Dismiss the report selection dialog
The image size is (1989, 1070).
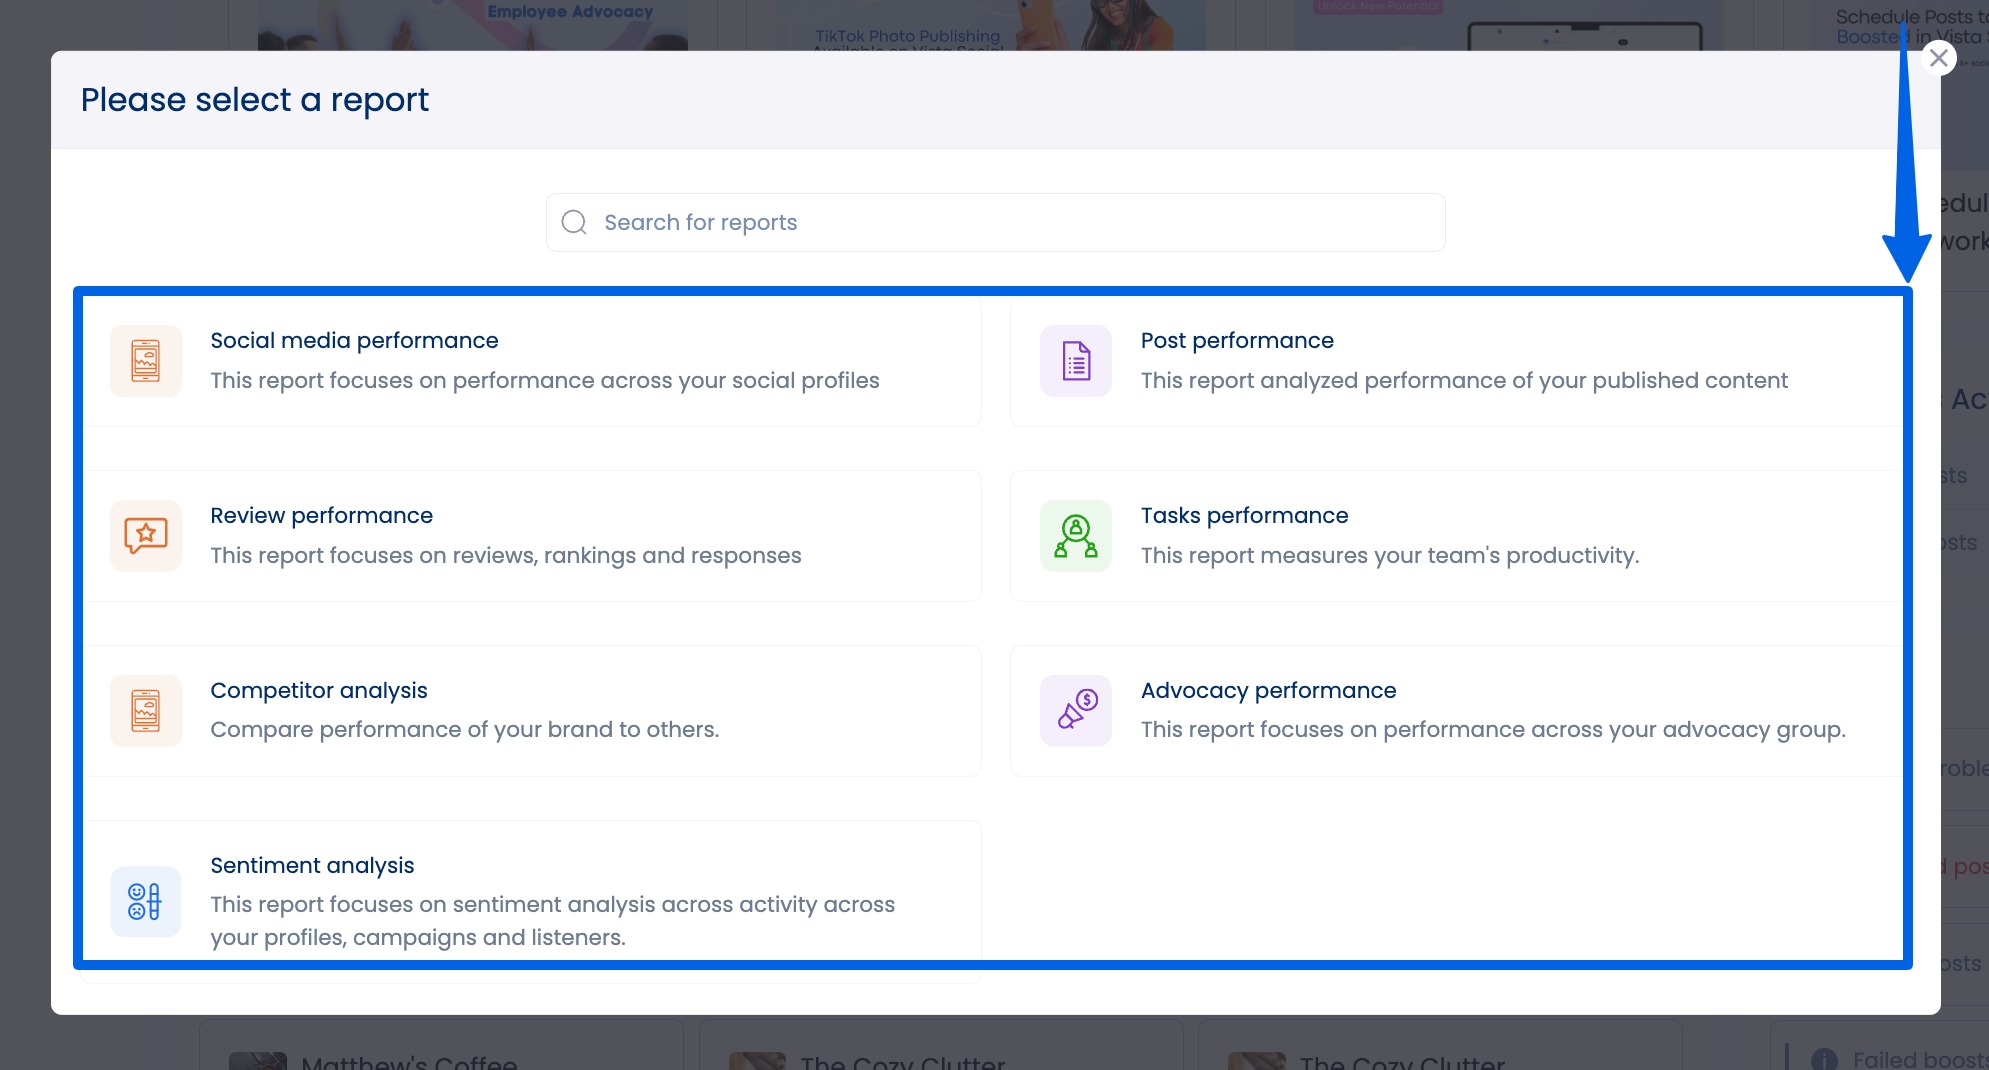tap(1939, 57)
